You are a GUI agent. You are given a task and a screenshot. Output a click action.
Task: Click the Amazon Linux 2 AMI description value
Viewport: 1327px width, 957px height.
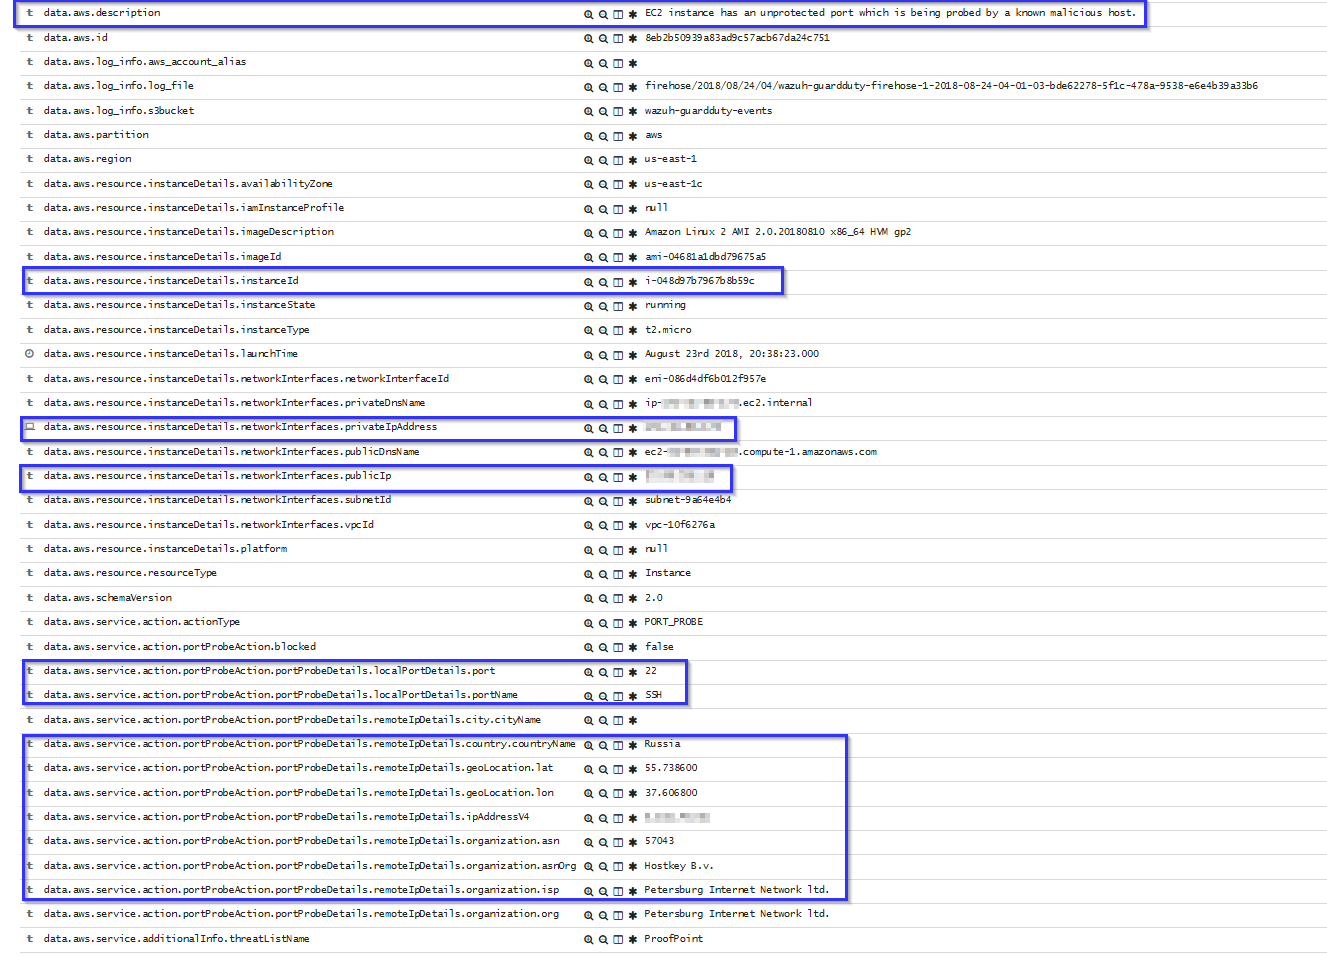point(778,232)
